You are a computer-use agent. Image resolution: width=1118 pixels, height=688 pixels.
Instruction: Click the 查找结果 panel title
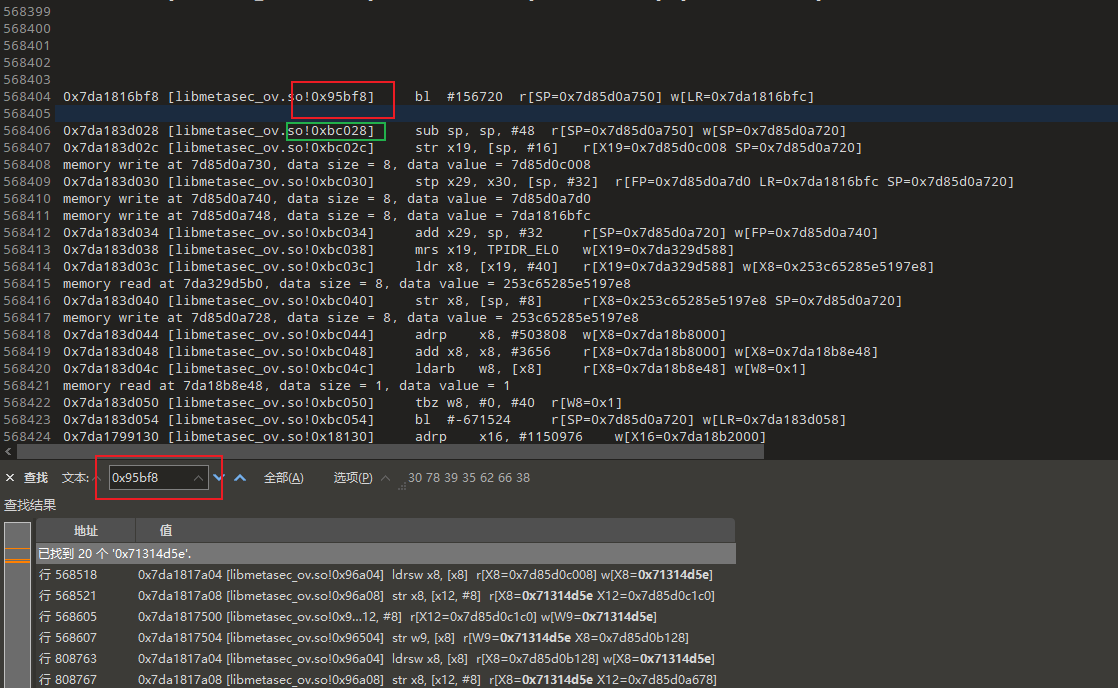click(x=30, y=505)
